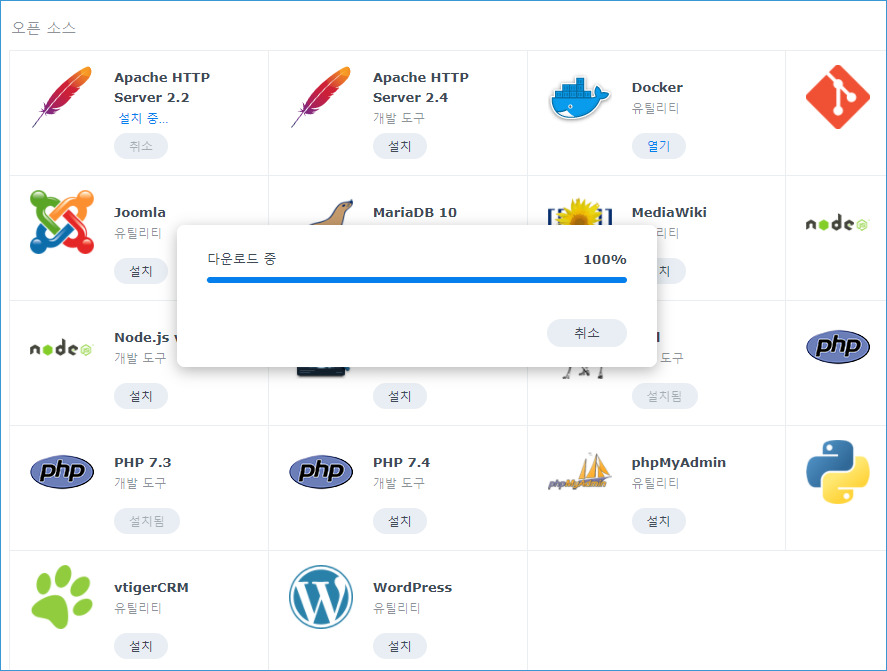Click the PHP 7.3 logo icon
The image size is (887, 671).
[62, 472]
